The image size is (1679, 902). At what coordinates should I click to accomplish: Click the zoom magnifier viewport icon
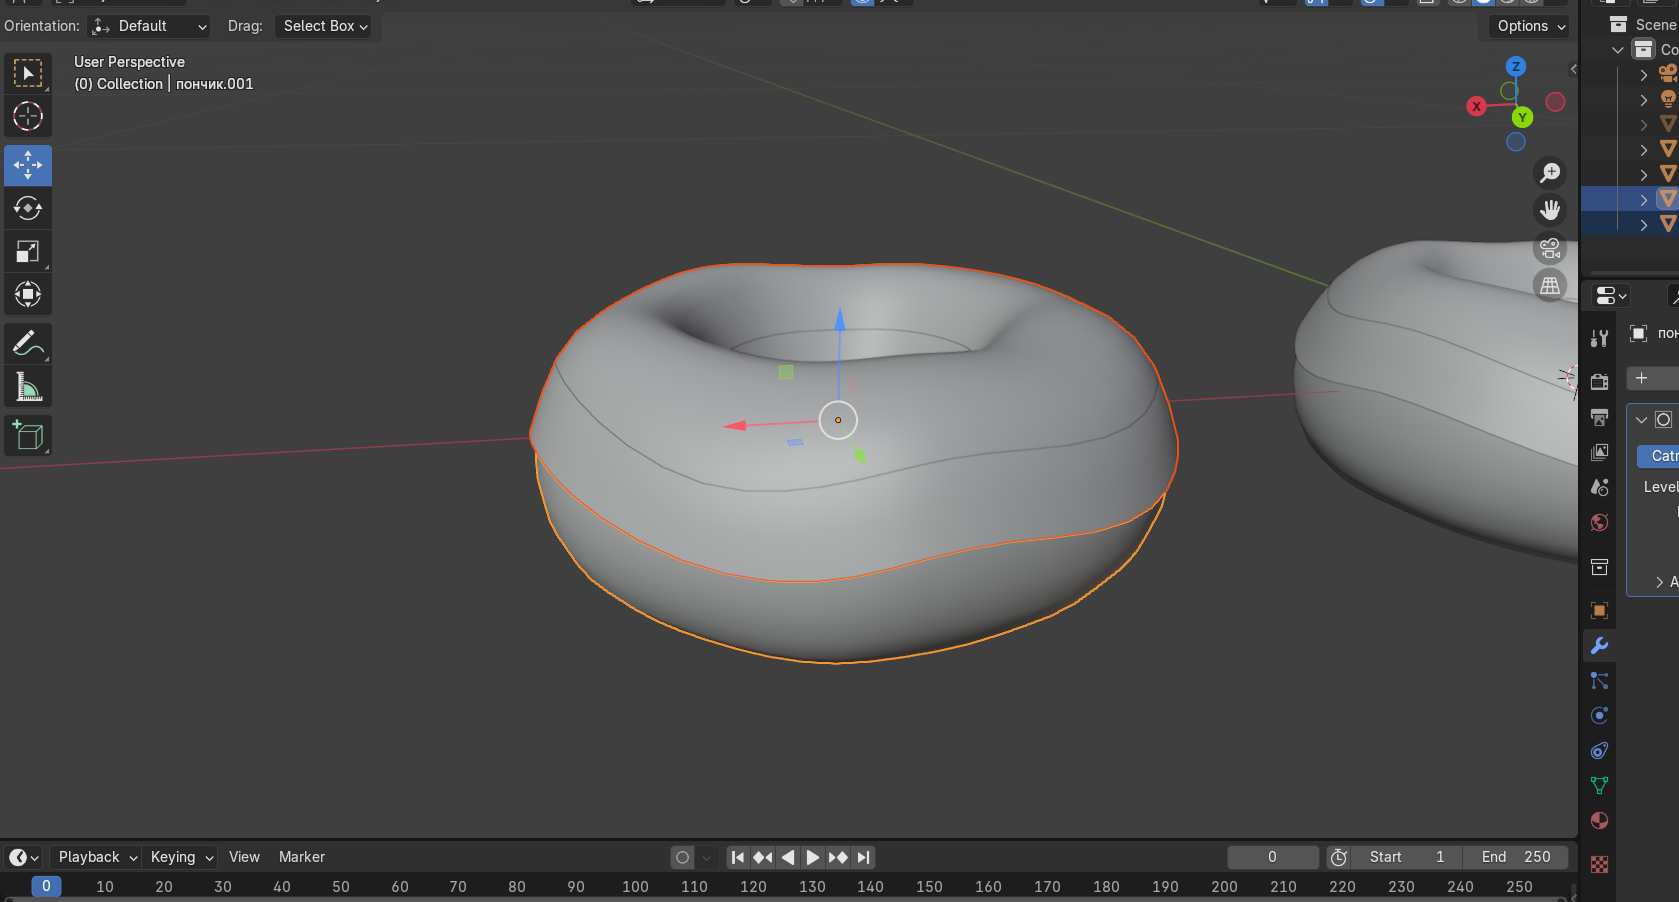(x=1550, y=173)
